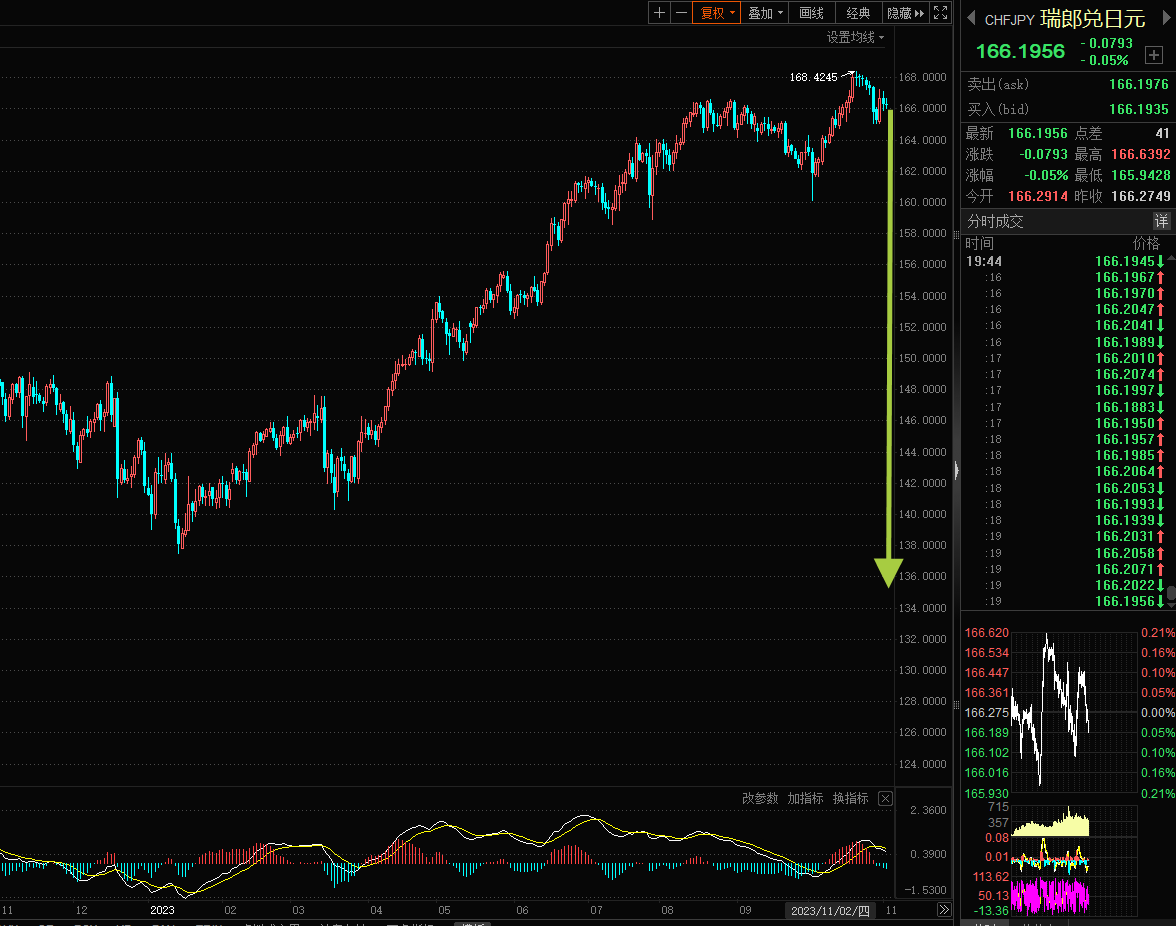The height and width of the screenshot is (926, 1176).
Task: Click 加指标 to add an indicator
Action: 805,799
